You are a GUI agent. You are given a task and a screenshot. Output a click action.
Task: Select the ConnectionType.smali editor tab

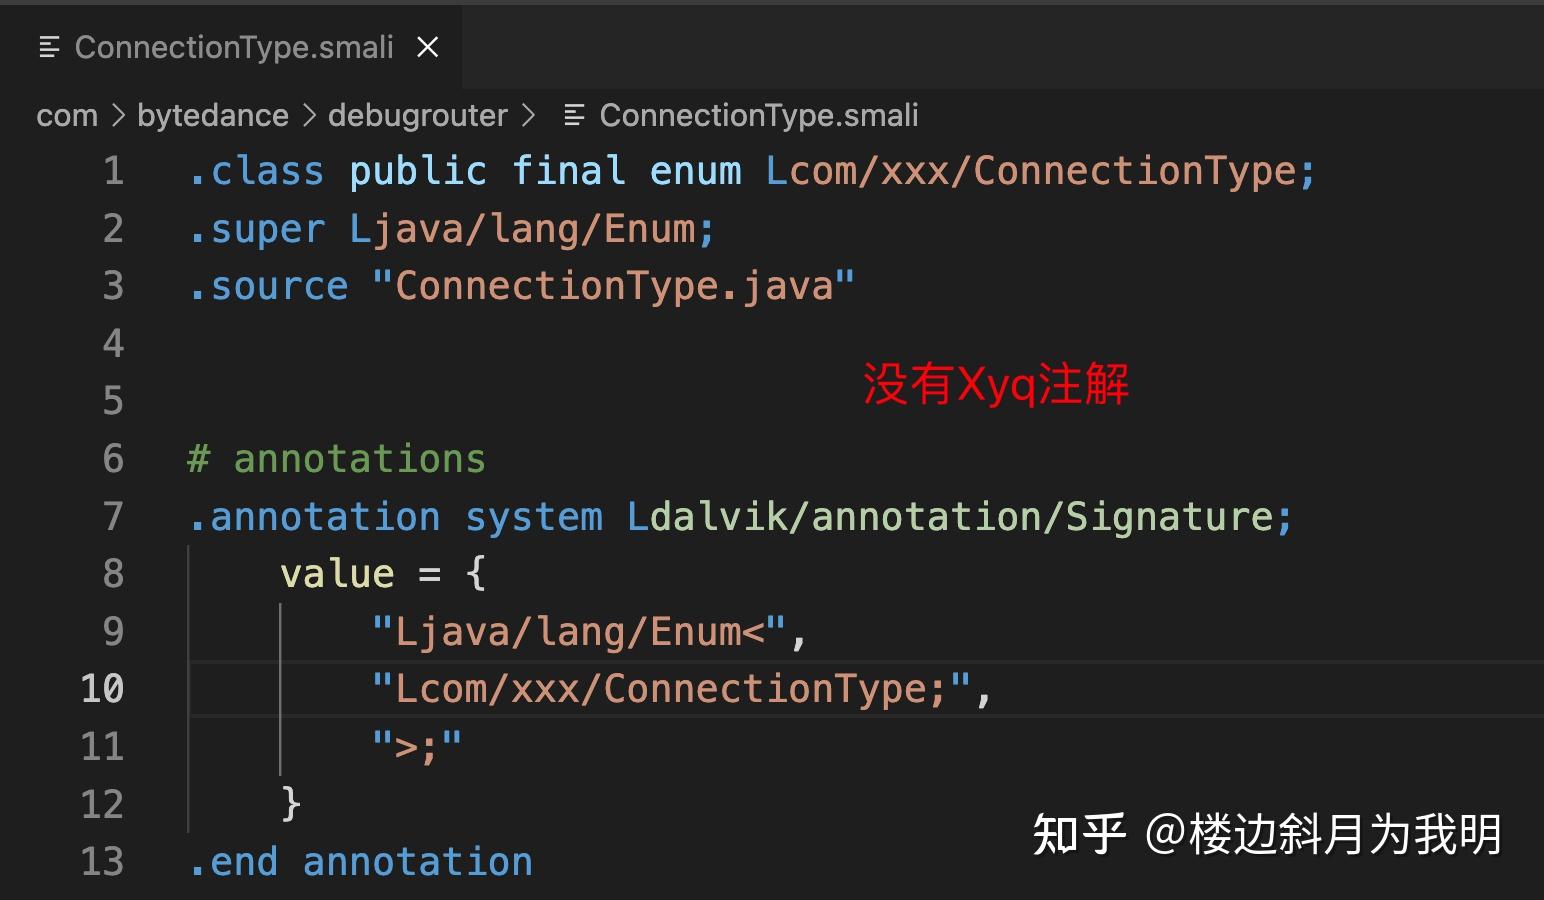[x=232, y=47]
